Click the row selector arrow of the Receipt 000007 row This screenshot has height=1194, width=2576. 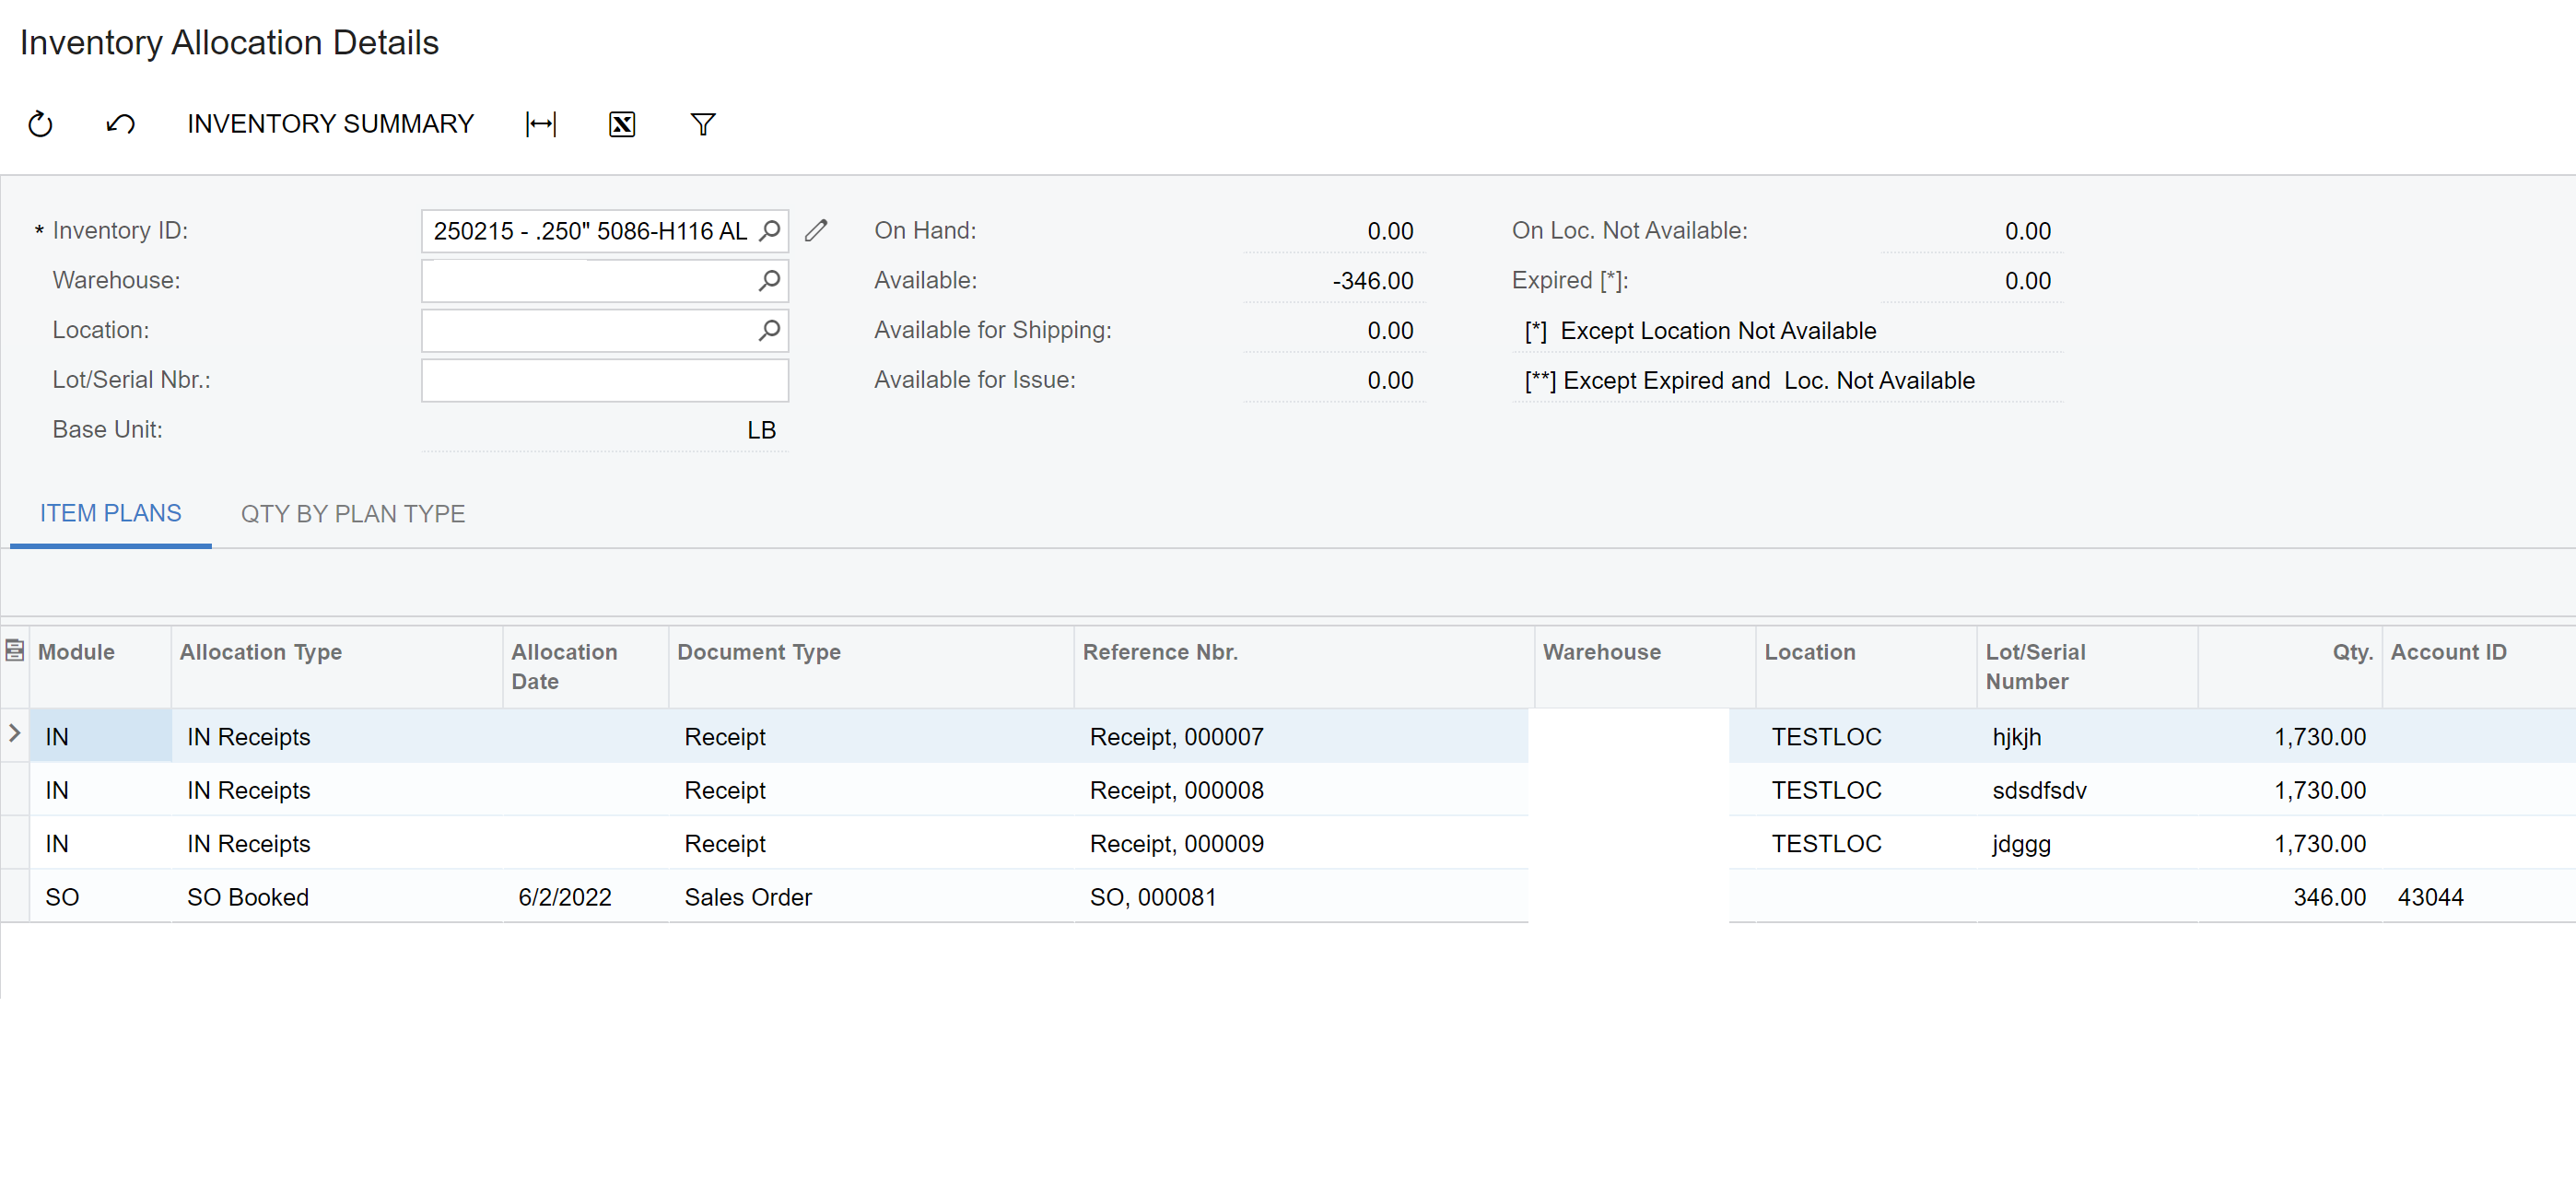pos(15,734)
